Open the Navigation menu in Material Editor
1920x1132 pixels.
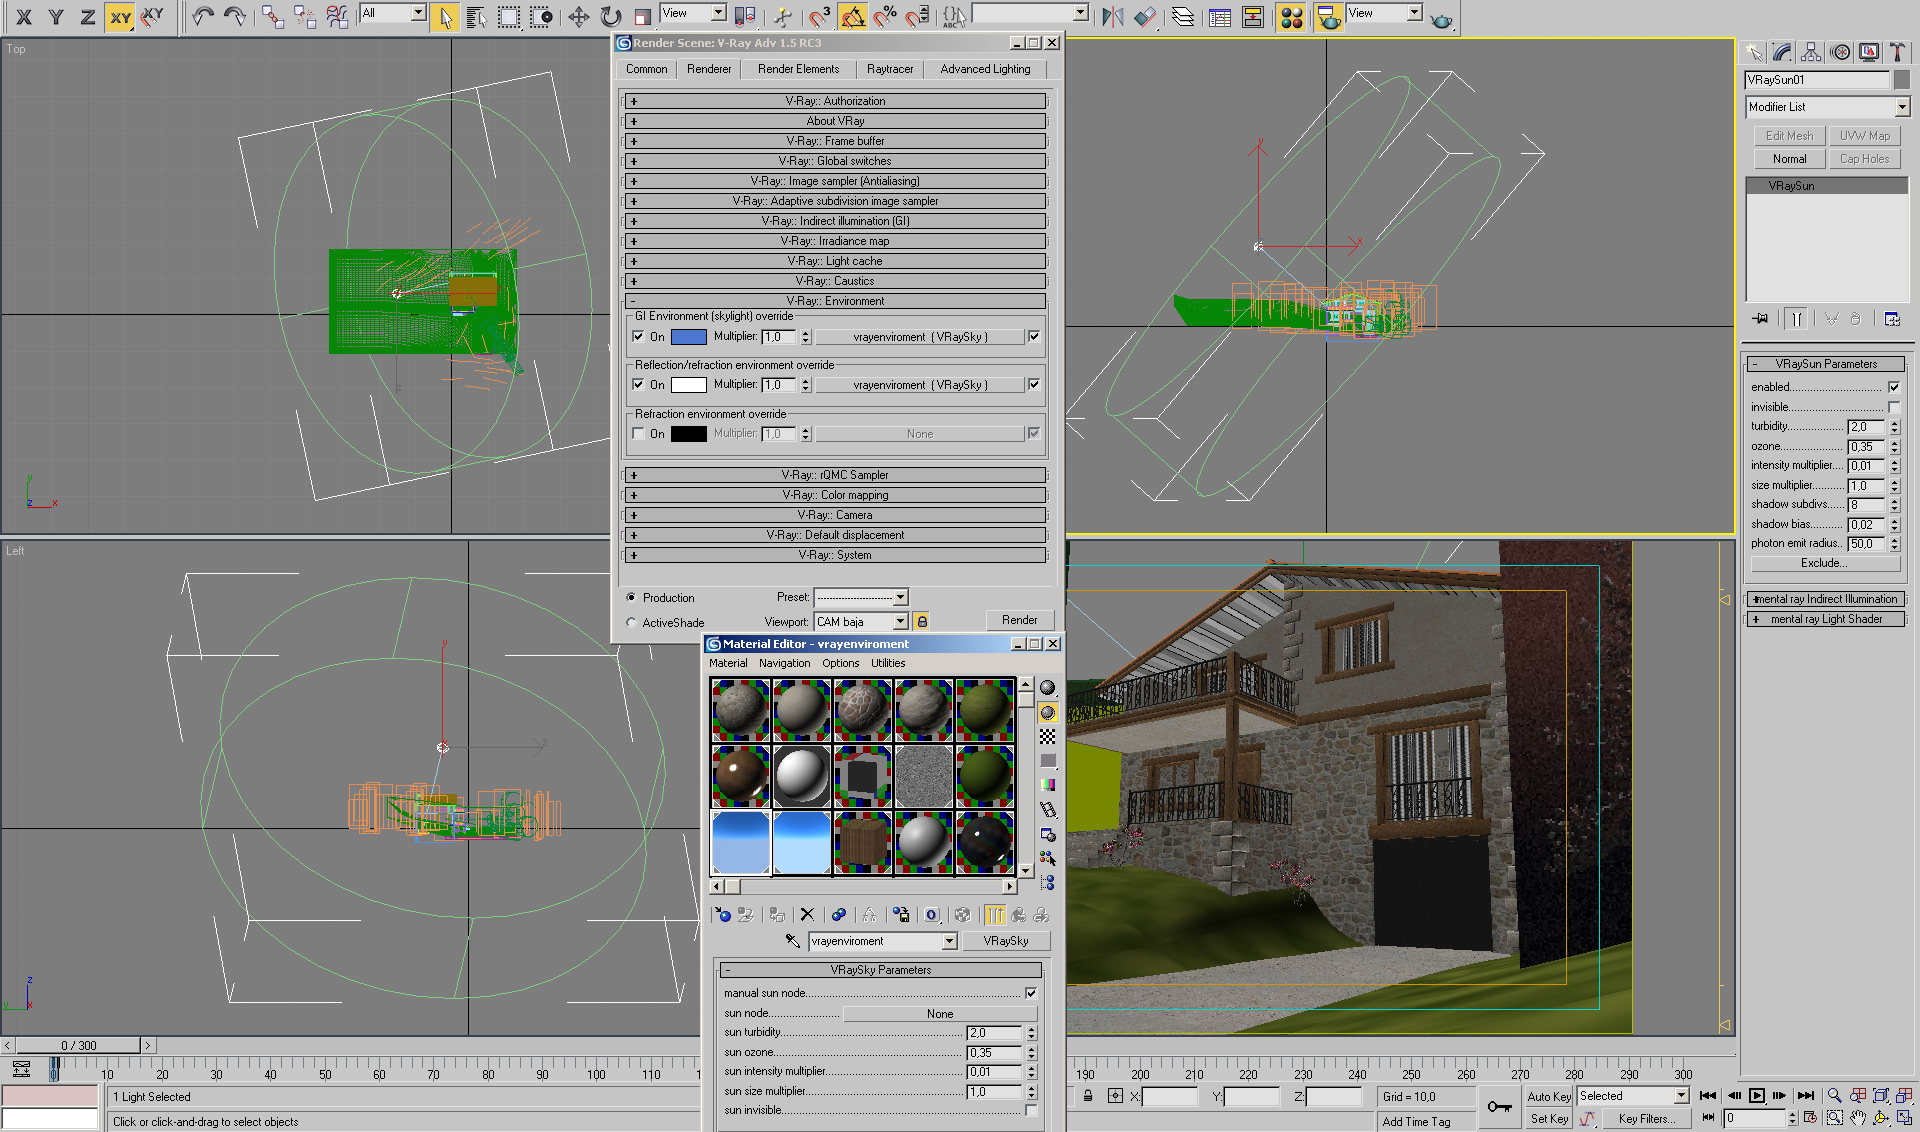(784, 663)
